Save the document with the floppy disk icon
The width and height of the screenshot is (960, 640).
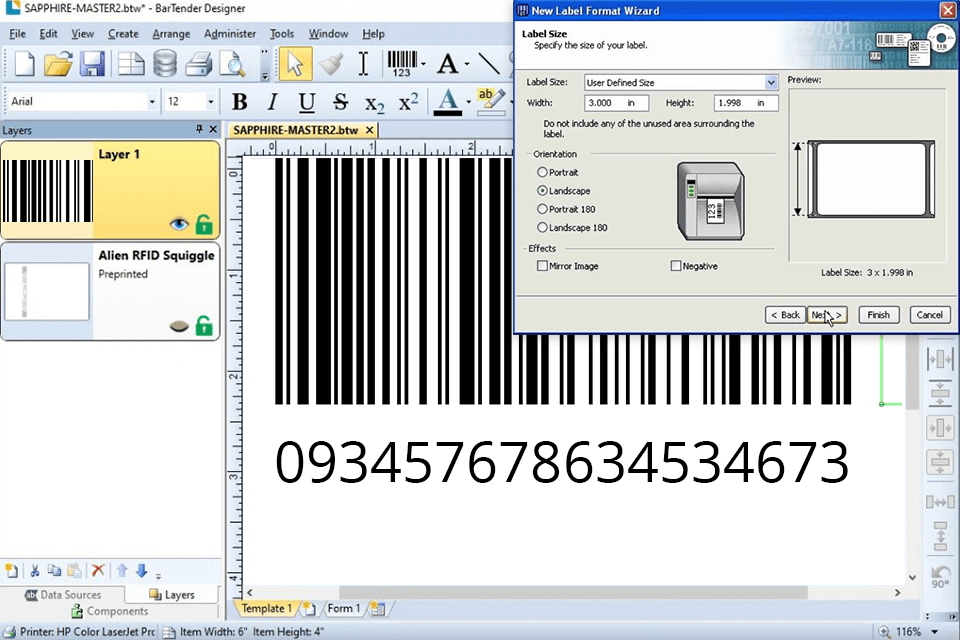[x=92, y=64]
